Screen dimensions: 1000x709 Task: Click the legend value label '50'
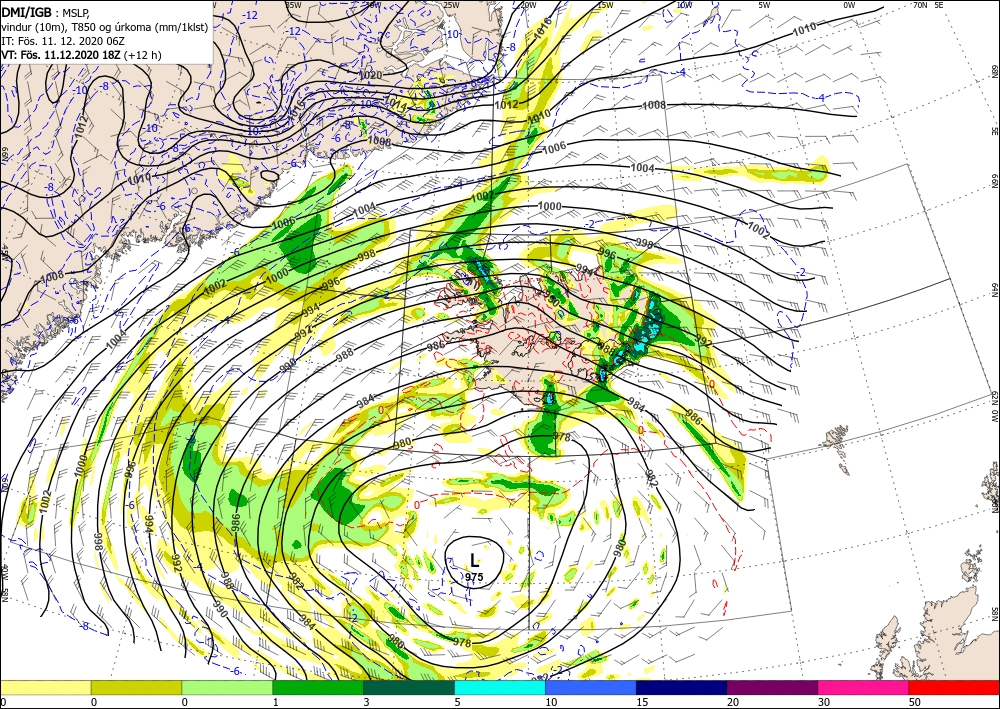click(x=915, y=702)
